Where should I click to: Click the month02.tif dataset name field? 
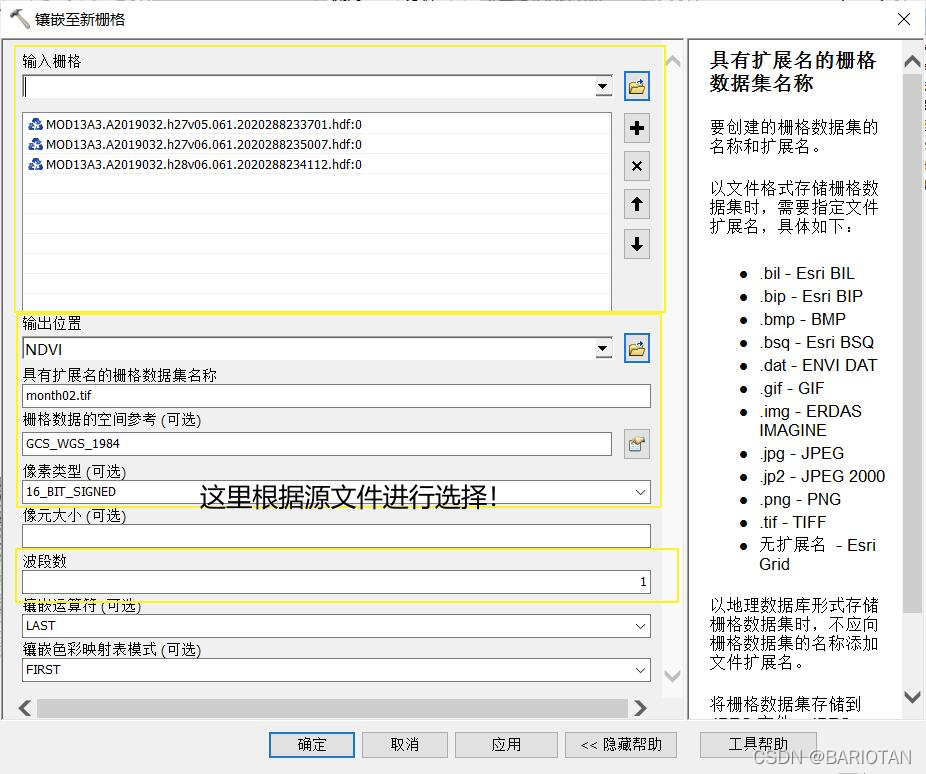pyautogui.click(x=336, y=396)
